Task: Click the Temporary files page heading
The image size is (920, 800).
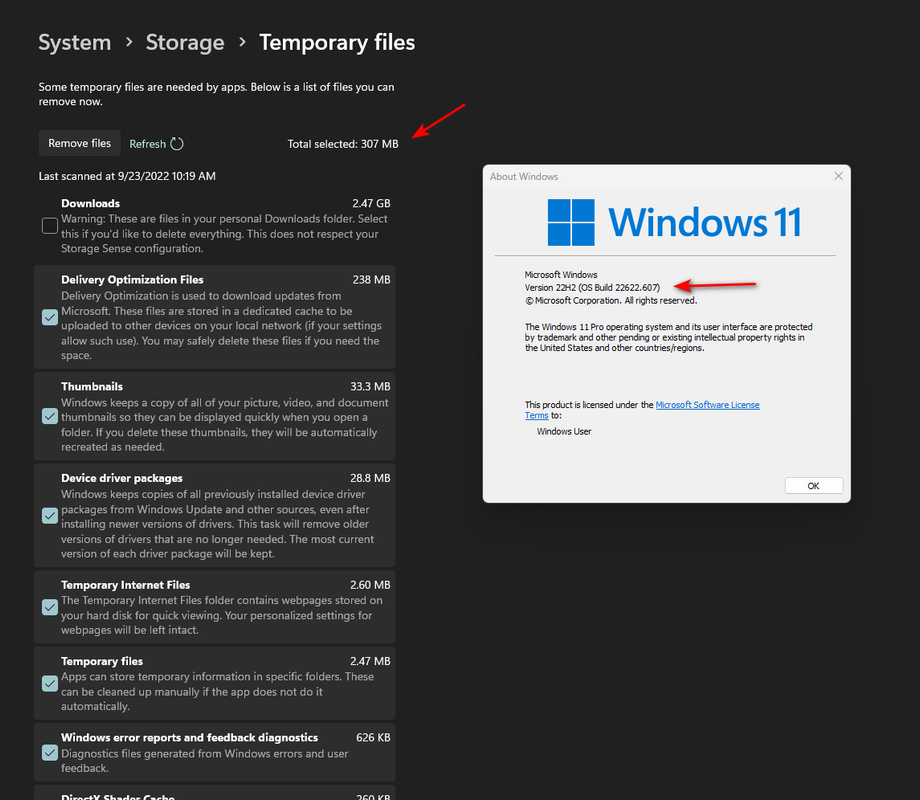Action: pos(337,42)
